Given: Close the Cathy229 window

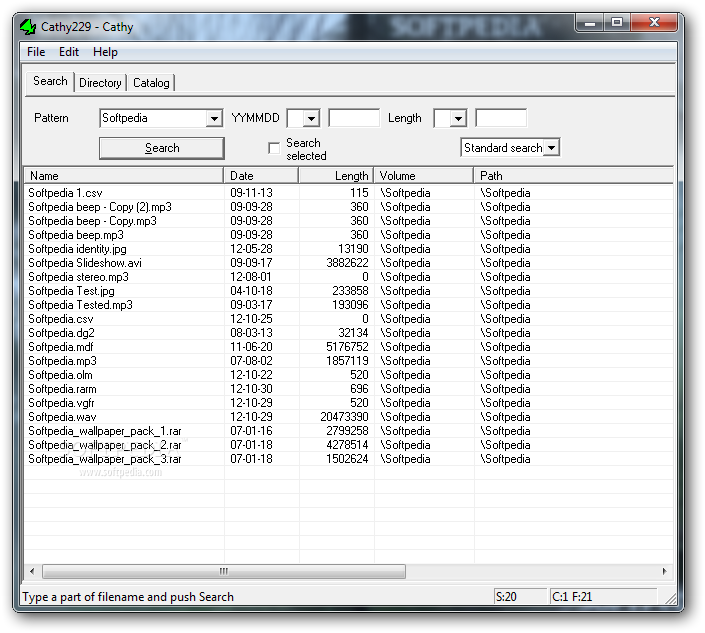Looking at the screenshot, I should (x=654, y=22).
